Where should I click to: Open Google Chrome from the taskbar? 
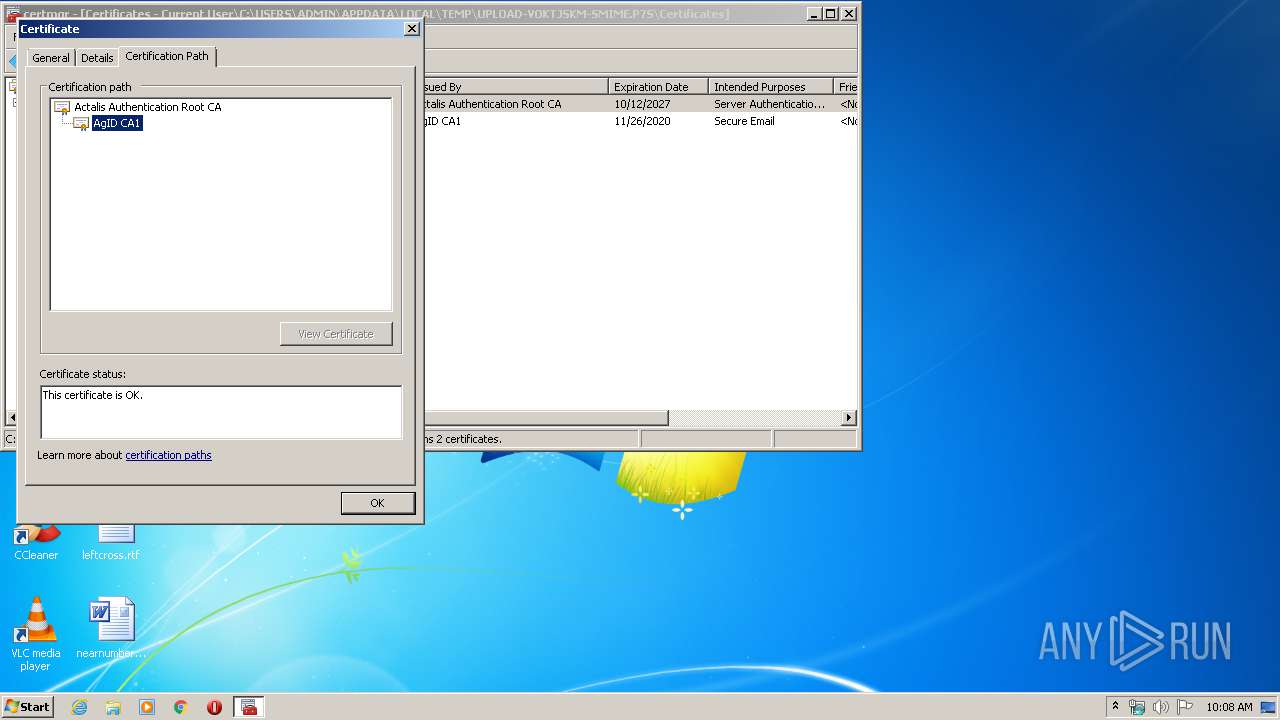pos(181,707)
